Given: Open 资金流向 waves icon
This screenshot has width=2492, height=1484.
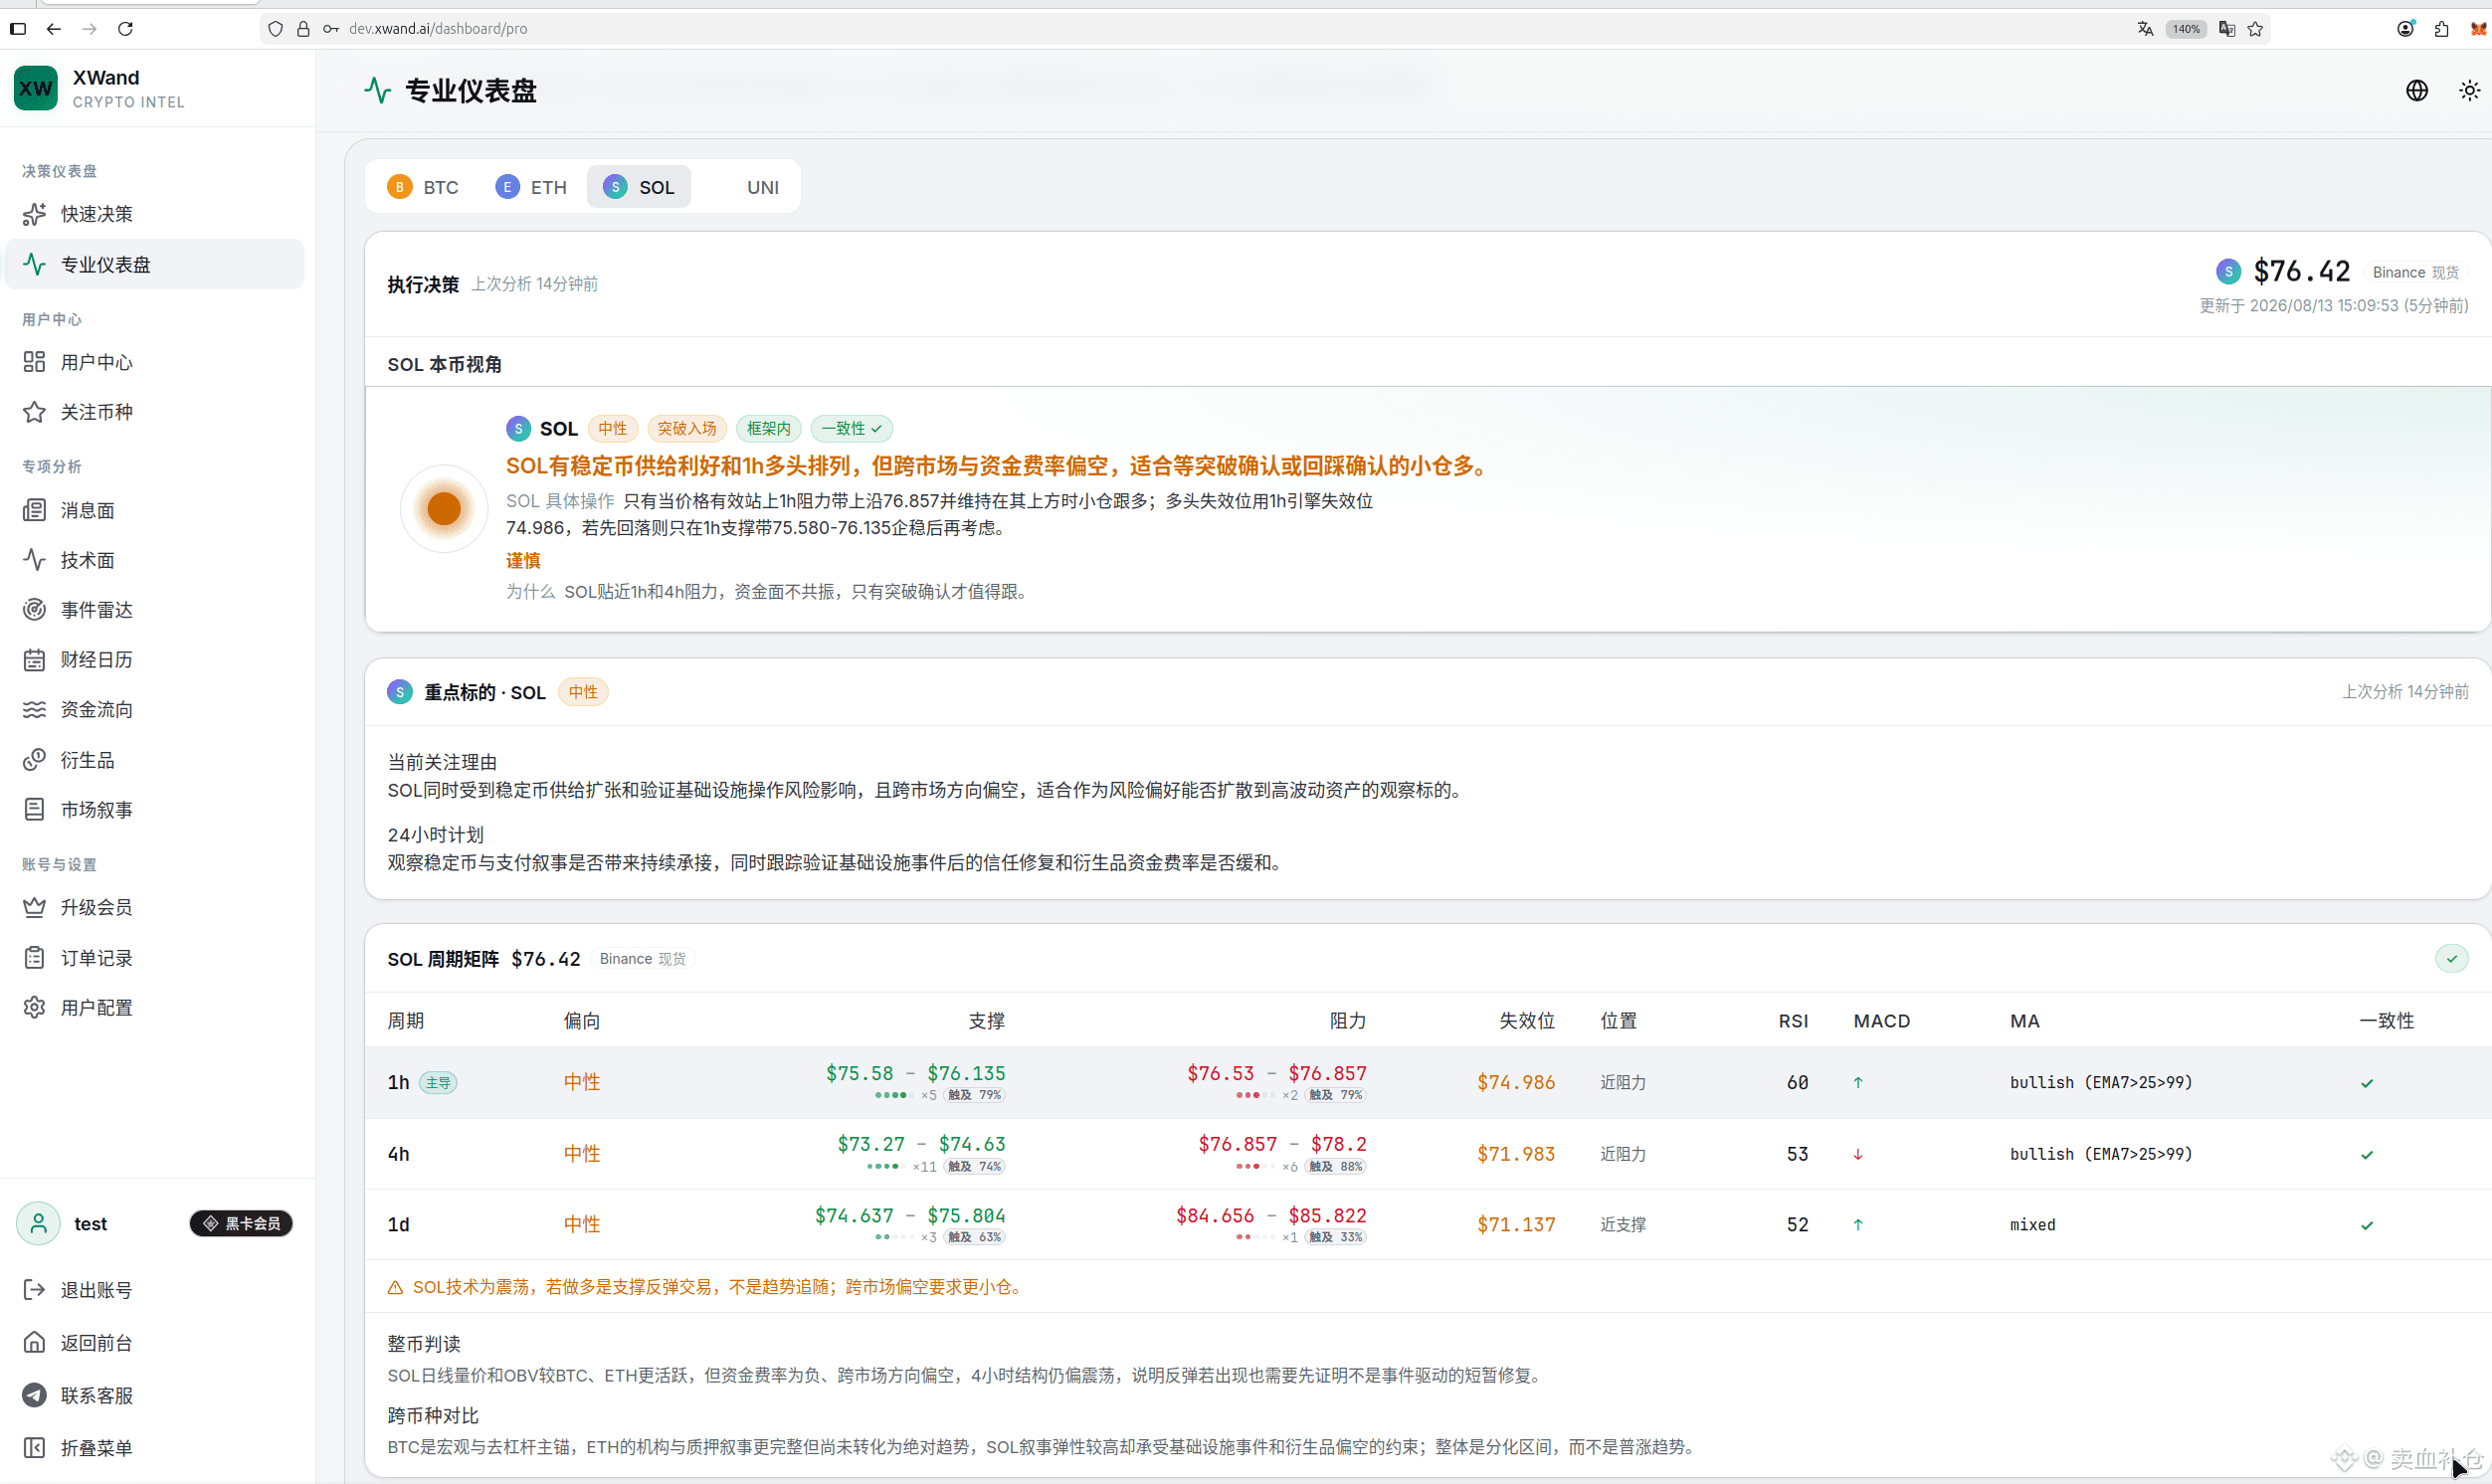Looking at the screenshot, I should click(35, 710).
